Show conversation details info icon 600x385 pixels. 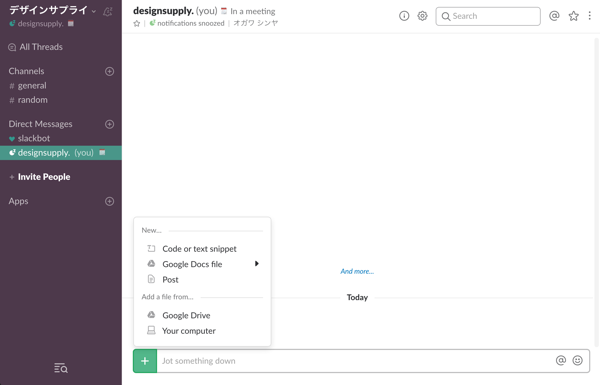click(x=404, y=16)
